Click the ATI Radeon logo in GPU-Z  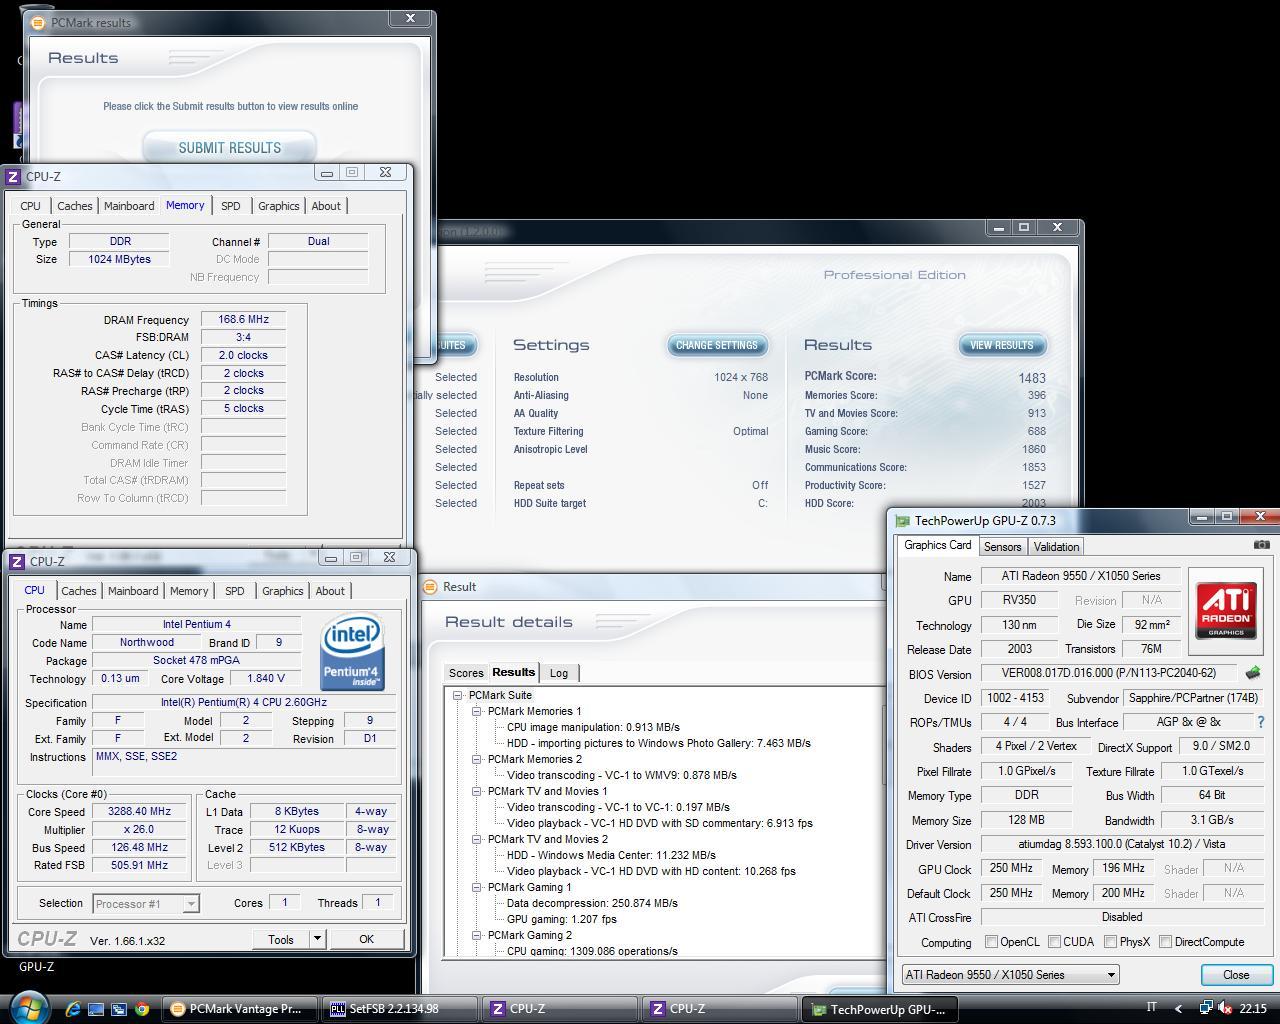click(x=1225, y=611)
